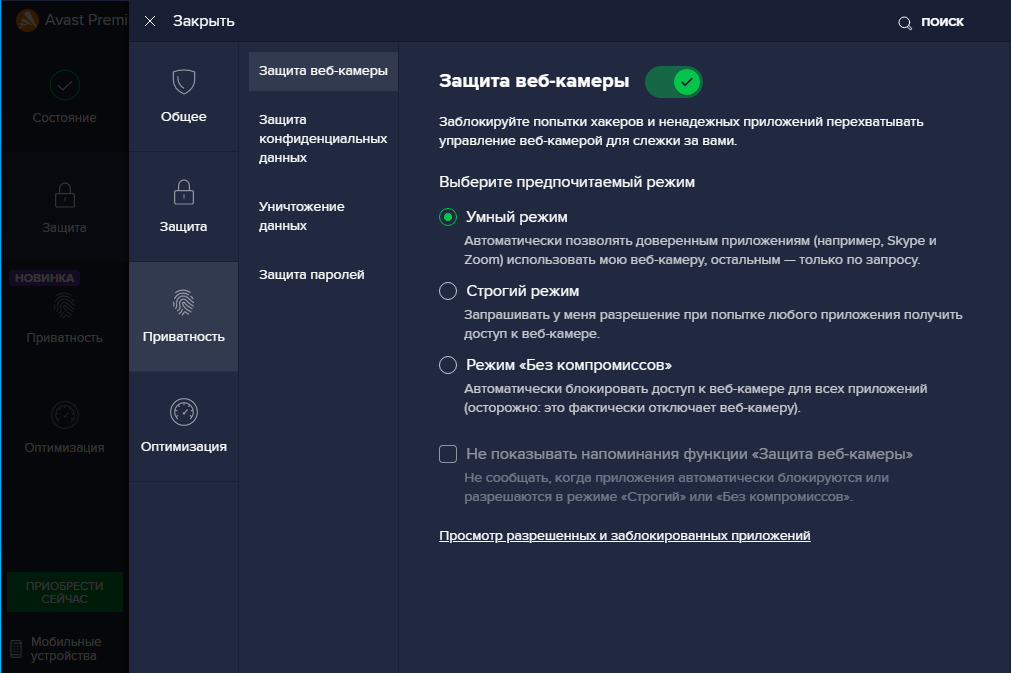Viewport: 1011px width, 673px height.
Task: Click the Avast logo icon
Action: (27, 20)
